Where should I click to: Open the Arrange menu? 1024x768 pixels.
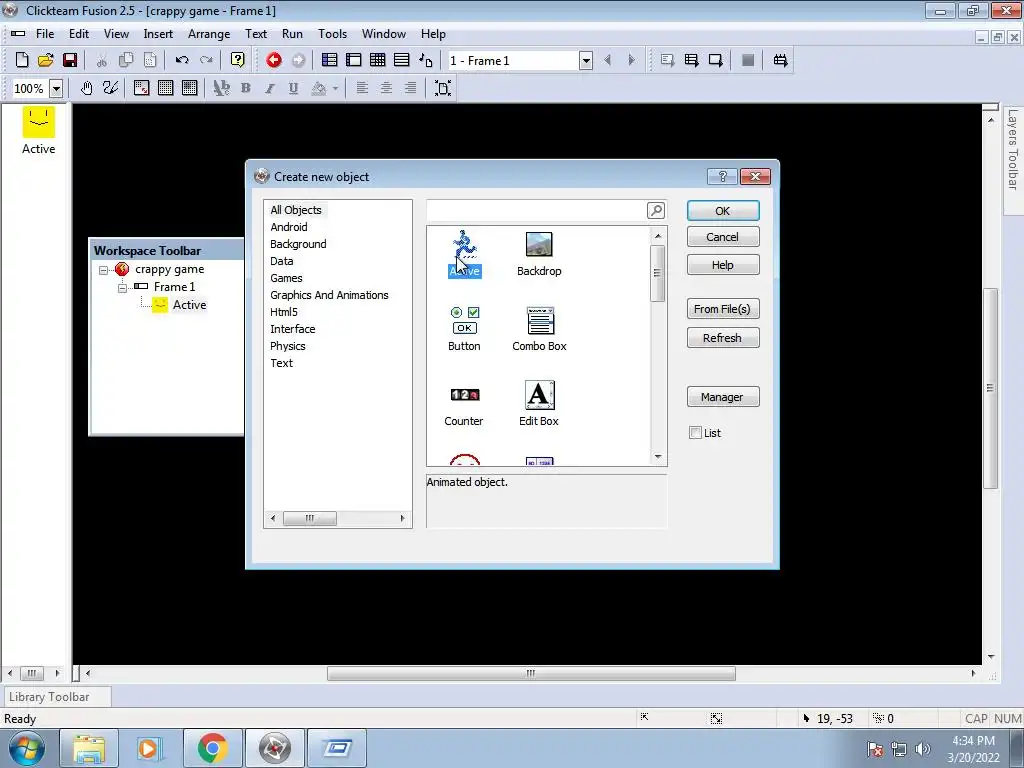209,34
